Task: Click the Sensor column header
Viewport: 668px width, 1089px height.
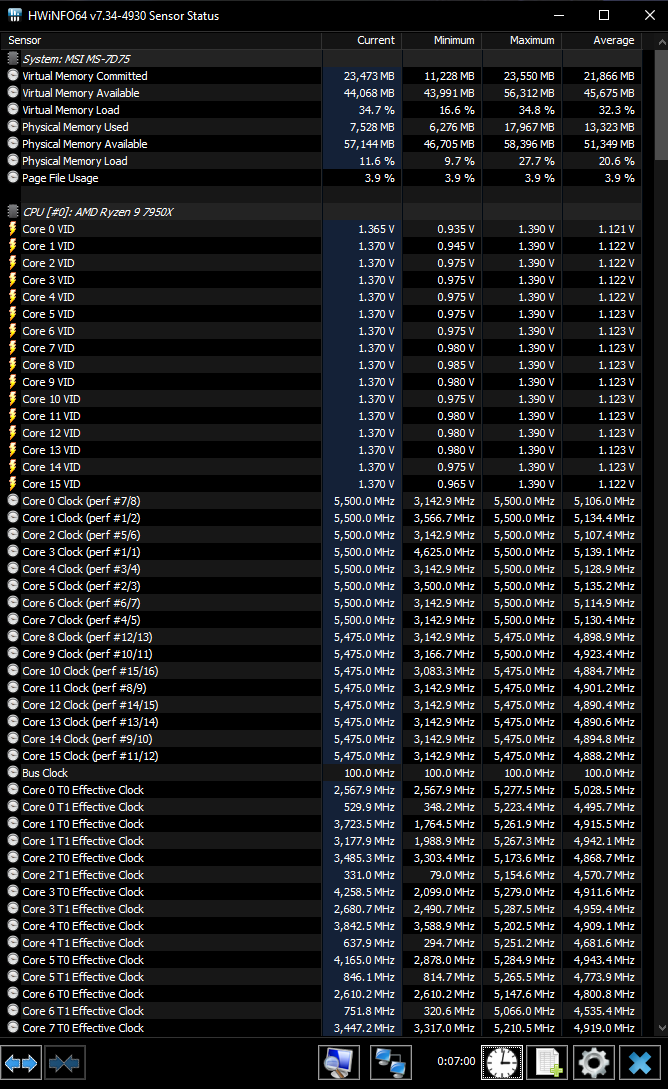Action: click(x=161, y=40)
